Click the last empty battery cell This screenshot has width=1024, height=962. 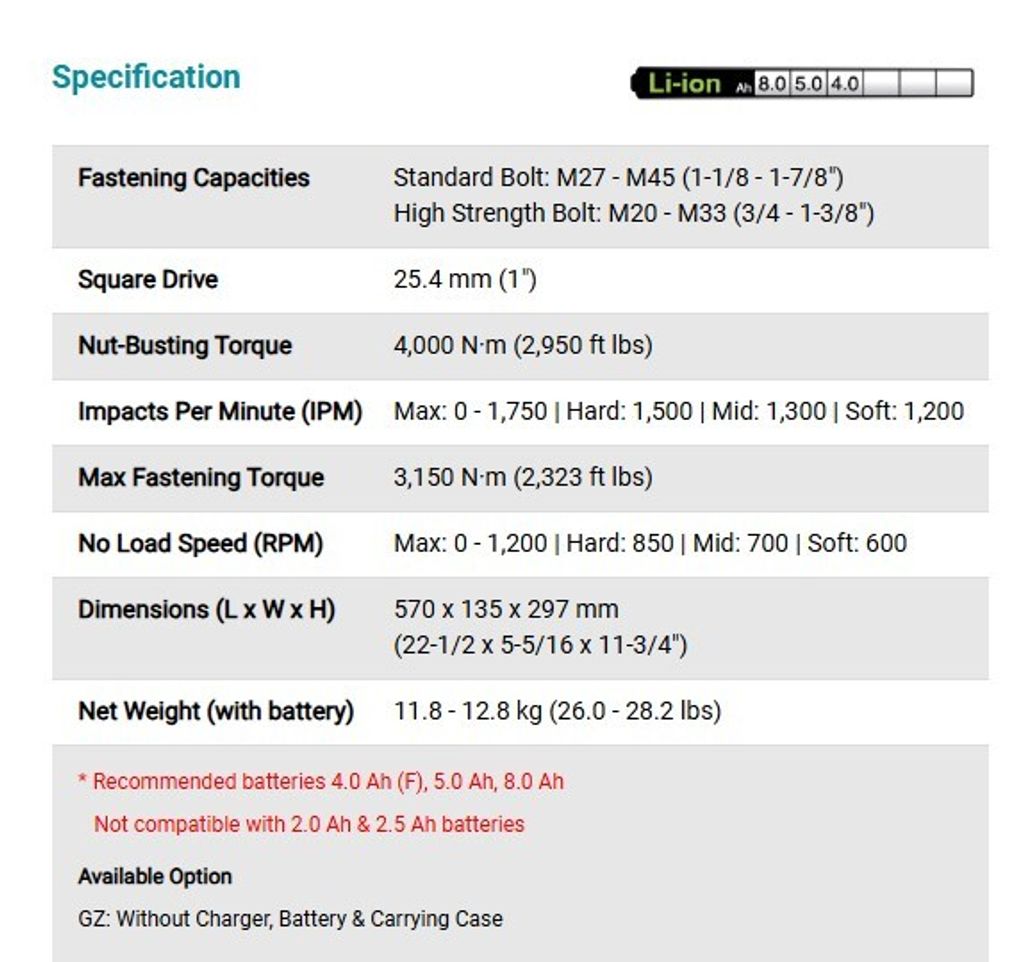[x=954, y=83]
